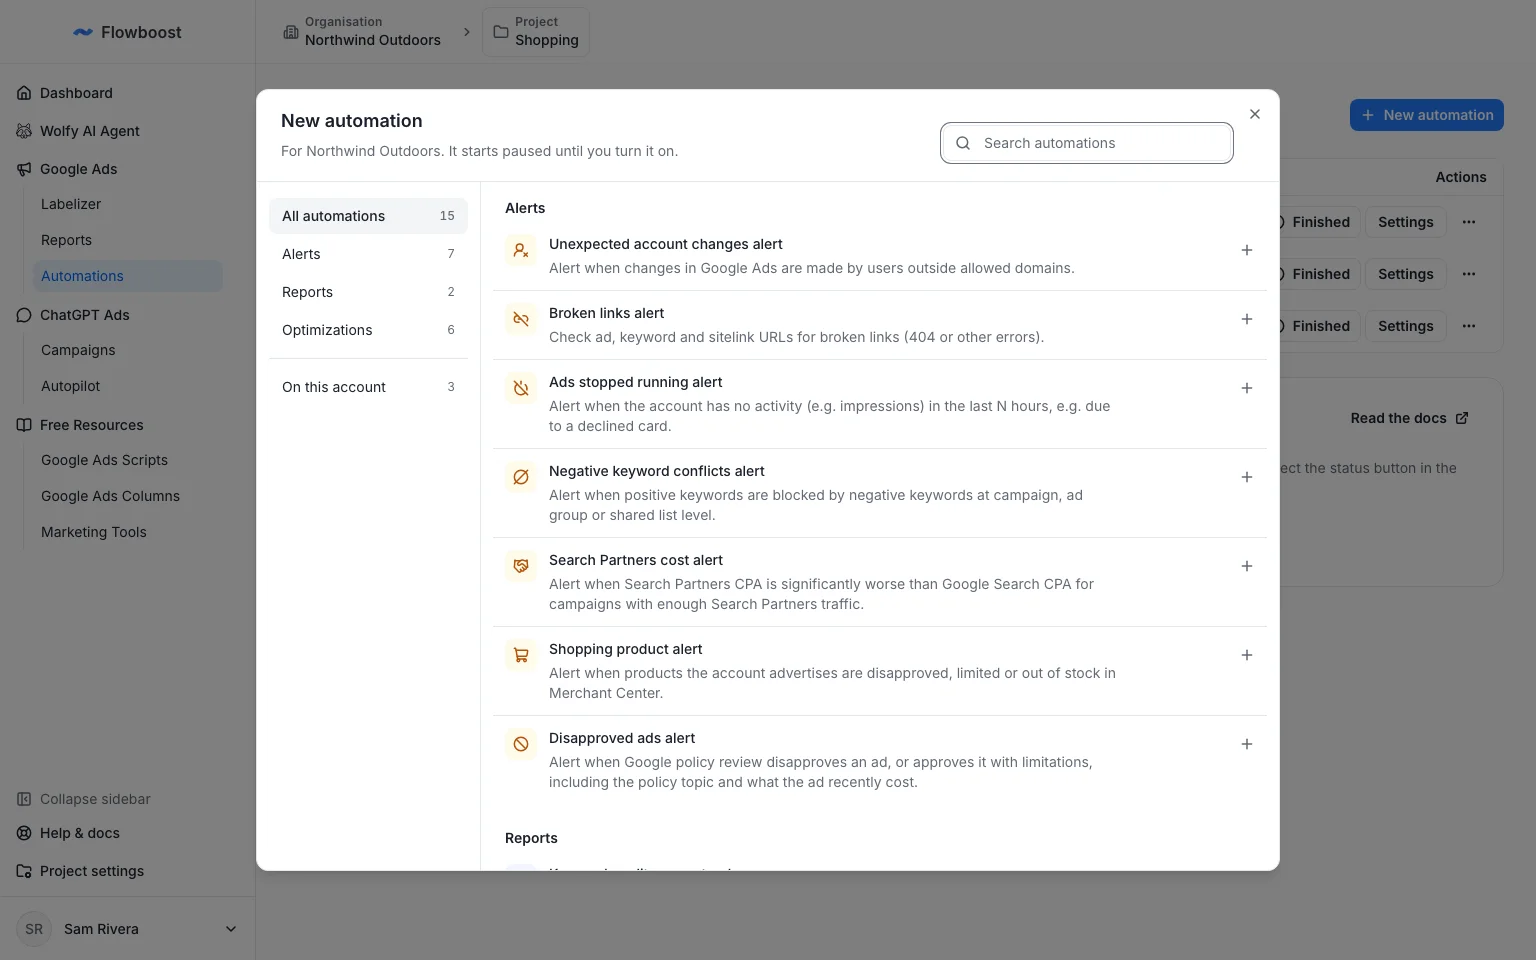
Task: Show On this account automations
Action: [368, 387]
